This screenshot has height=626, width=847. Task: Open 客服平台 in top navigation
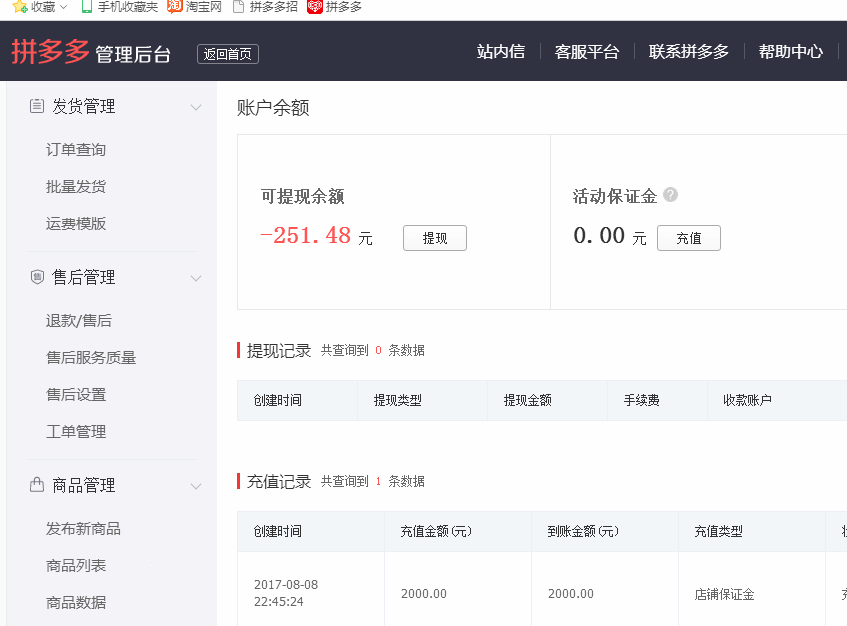(x=587, y=52)
